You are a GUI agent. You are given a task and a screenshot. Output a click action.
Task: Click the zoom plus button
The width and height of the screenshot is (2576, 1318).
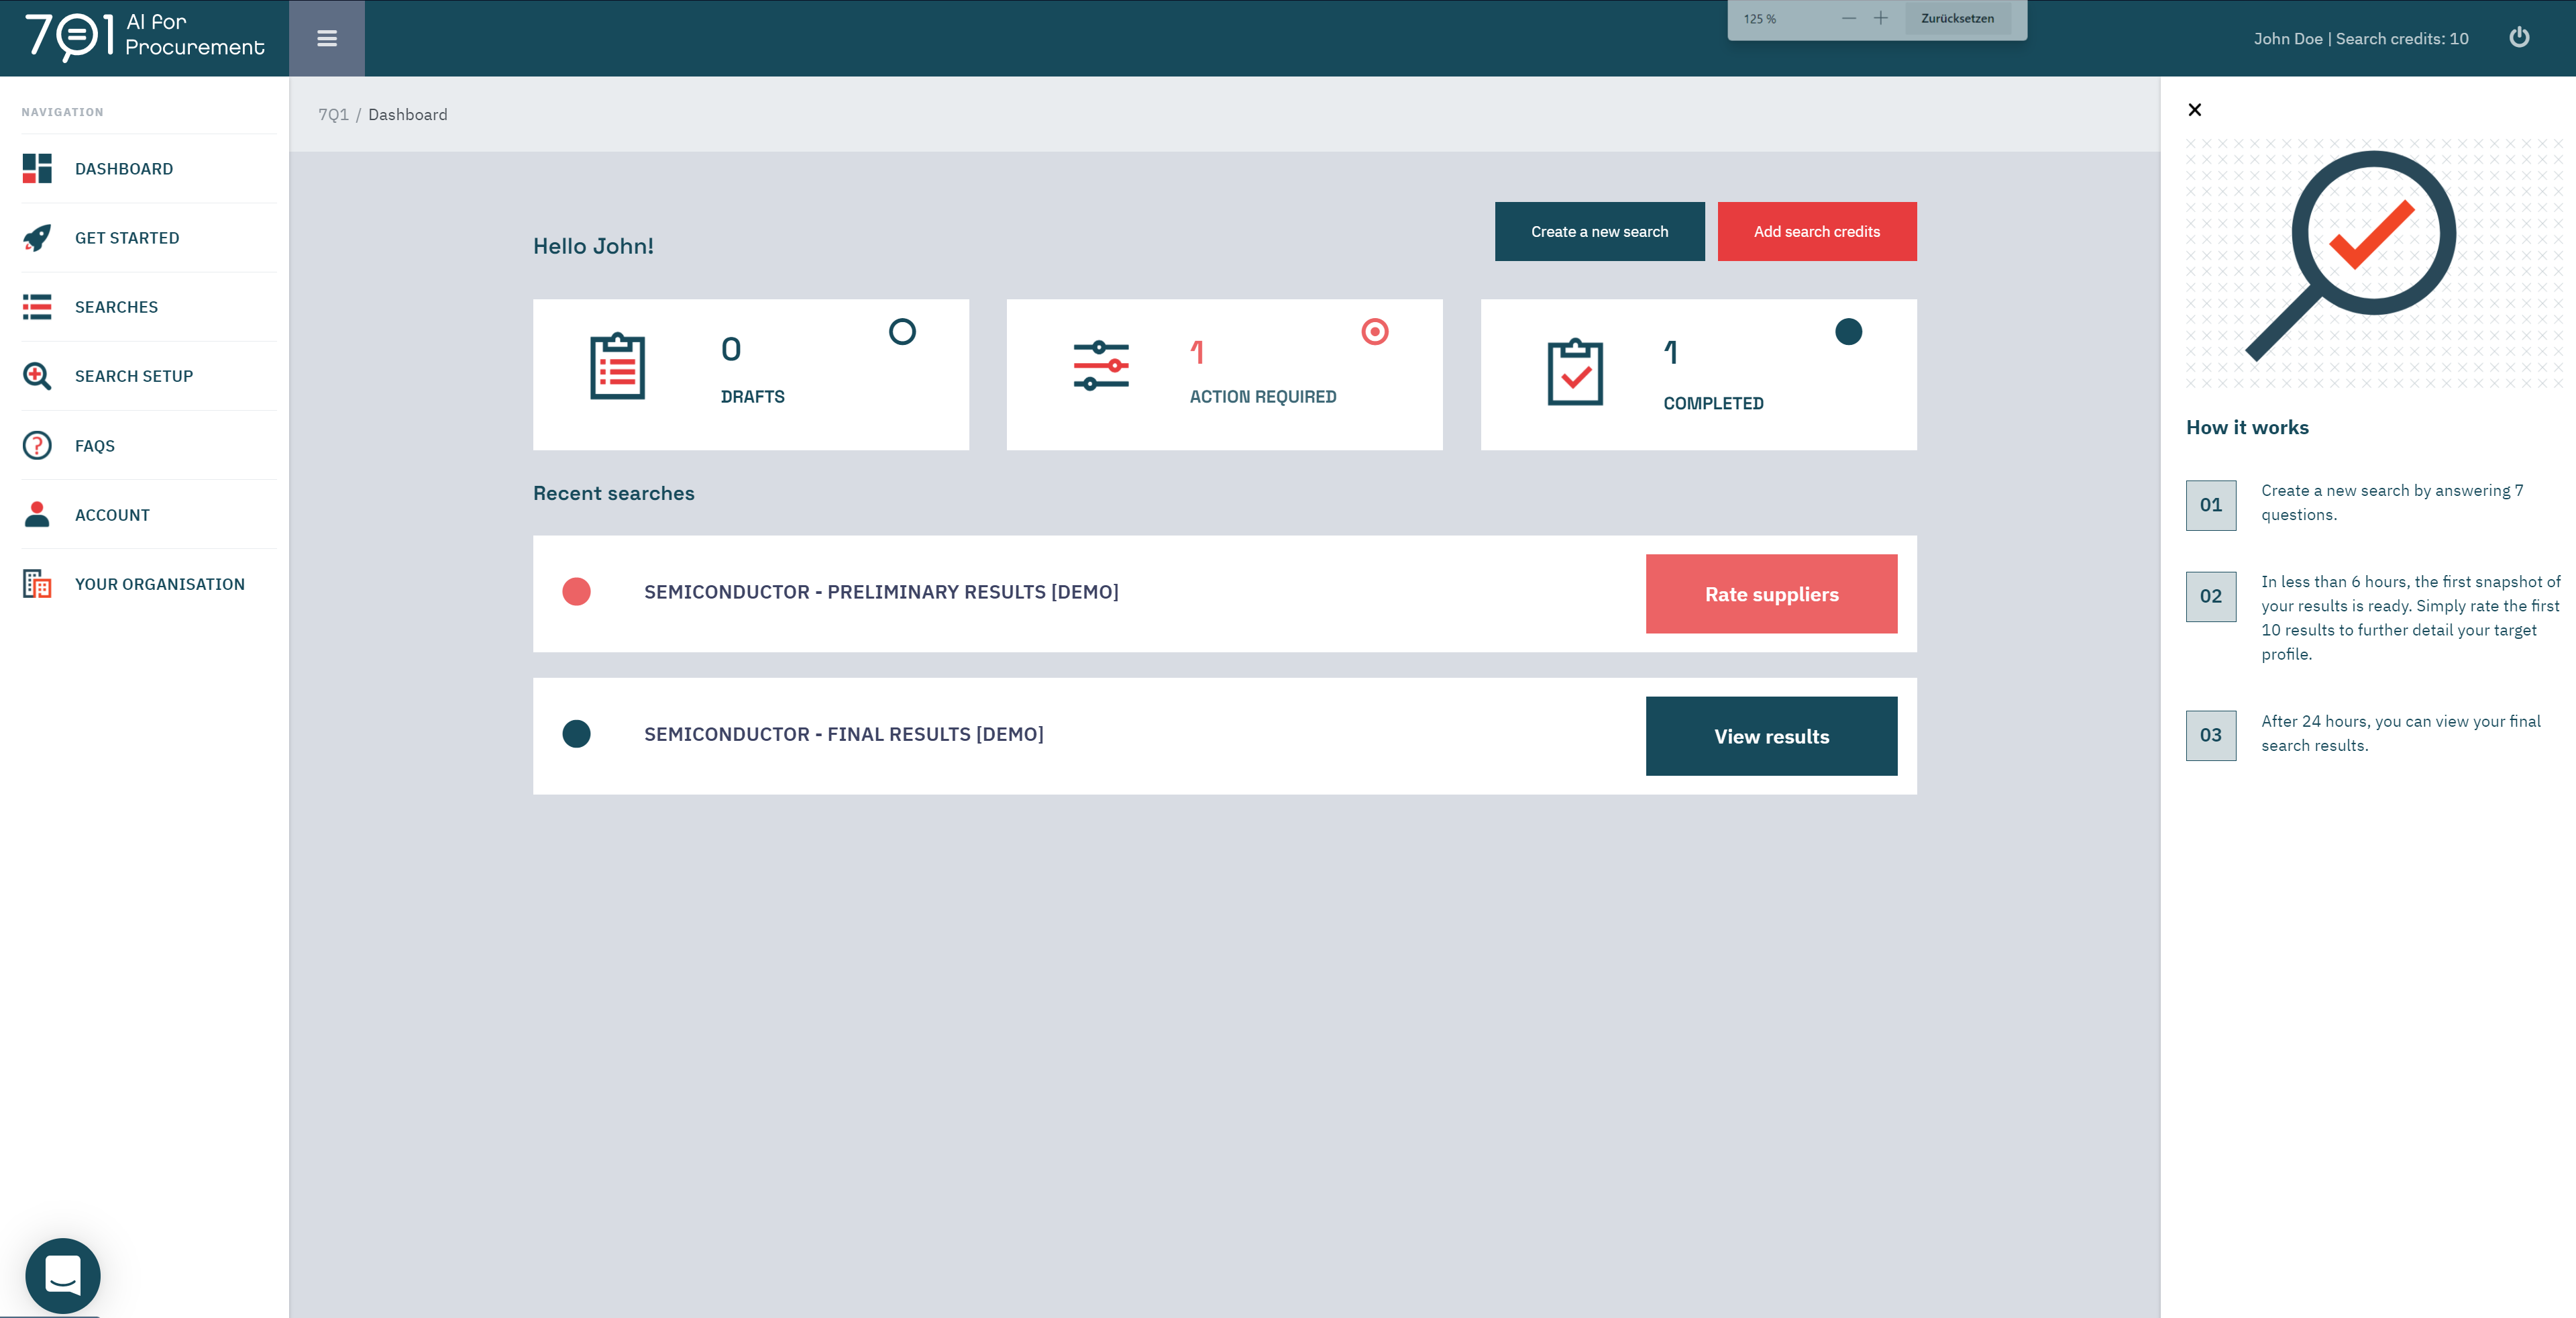1880,18
